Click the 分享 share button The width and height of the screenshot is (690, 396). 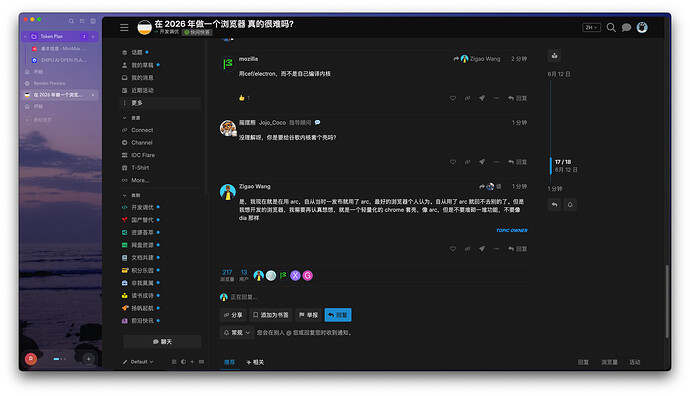[233, 315]
